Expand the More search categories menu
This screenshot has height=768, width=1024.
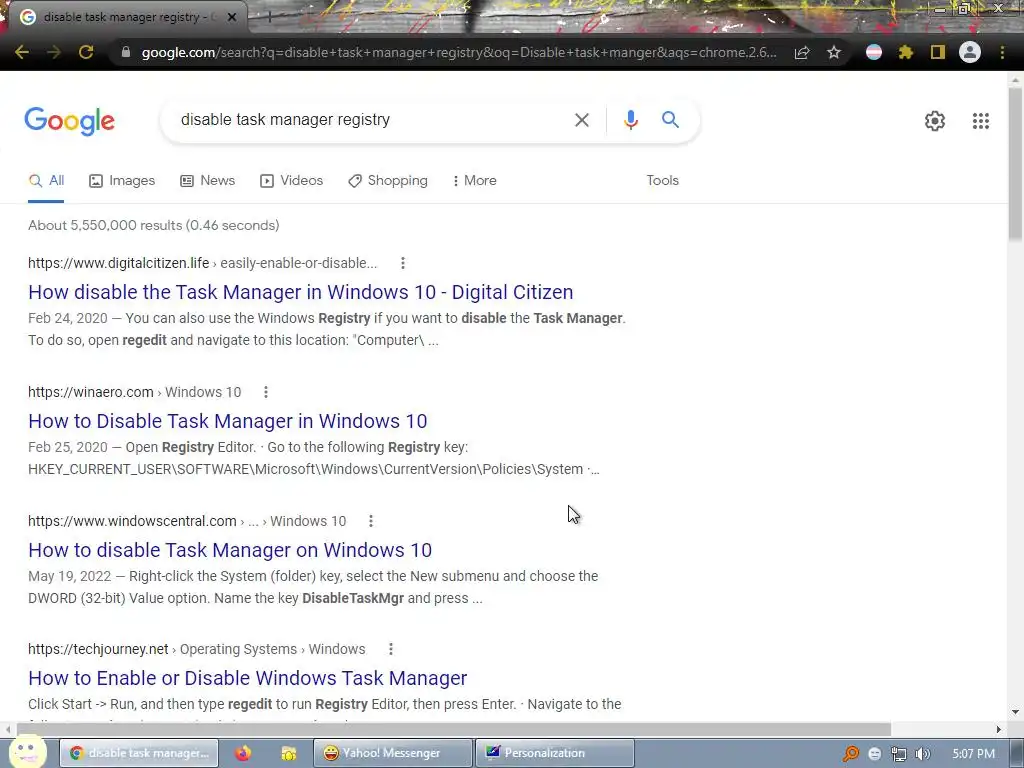(475, 181)
